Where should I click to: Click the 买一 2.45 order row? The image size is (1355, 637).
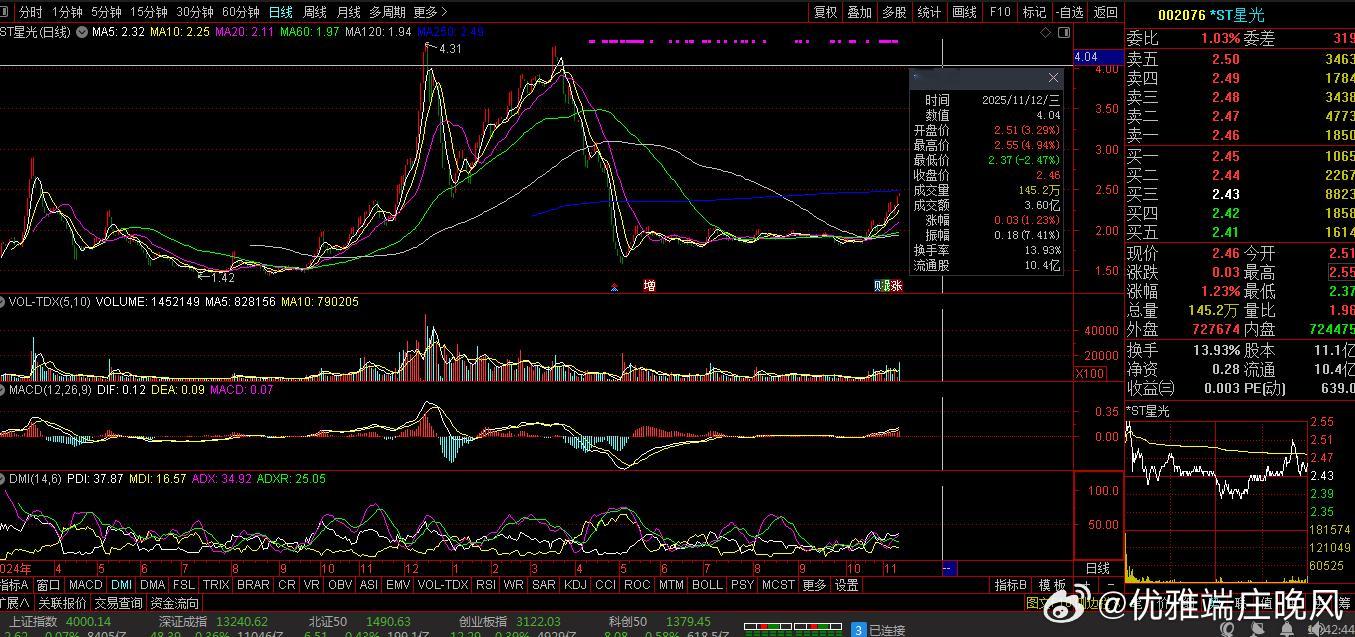(1240, 156)
